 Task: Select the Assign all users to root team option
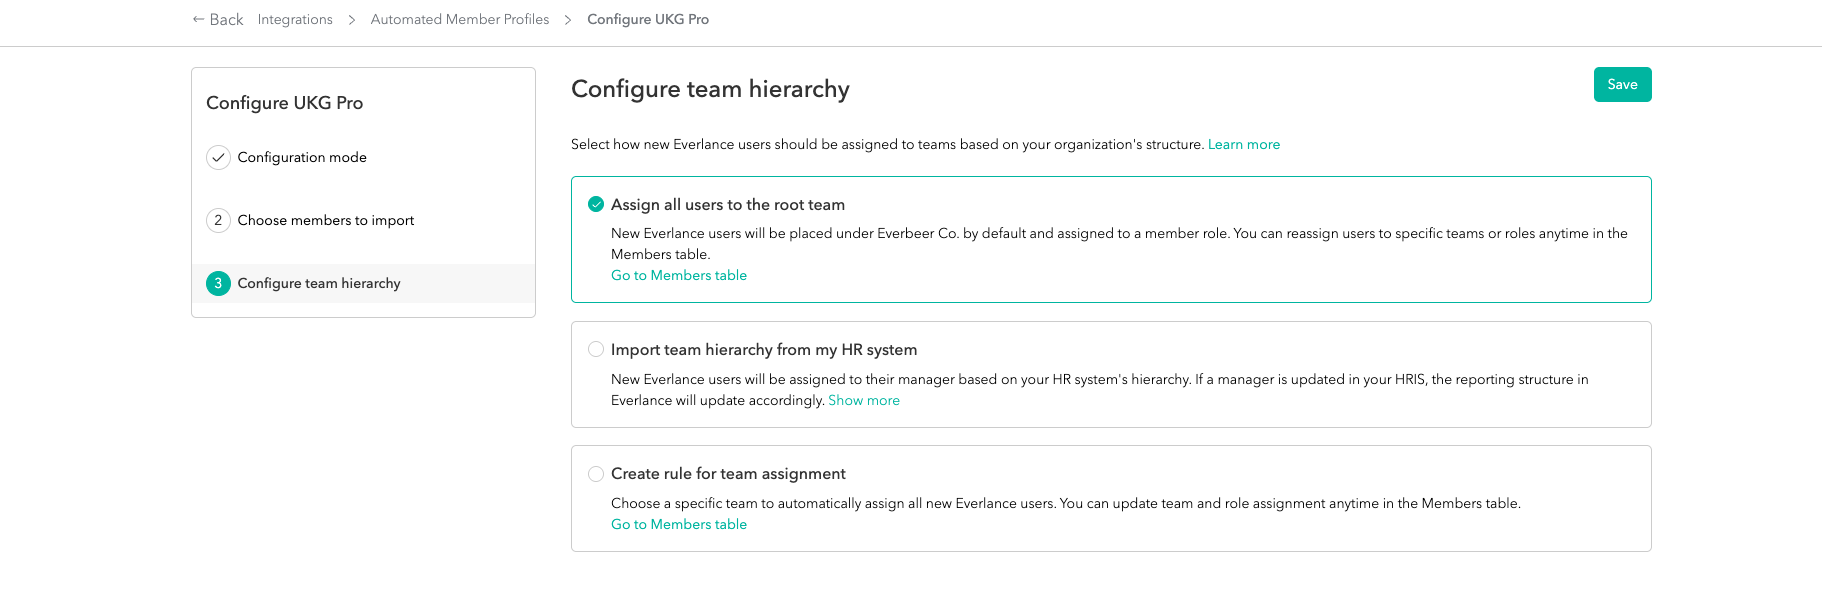pyautogui.click(x=728, y=204)
